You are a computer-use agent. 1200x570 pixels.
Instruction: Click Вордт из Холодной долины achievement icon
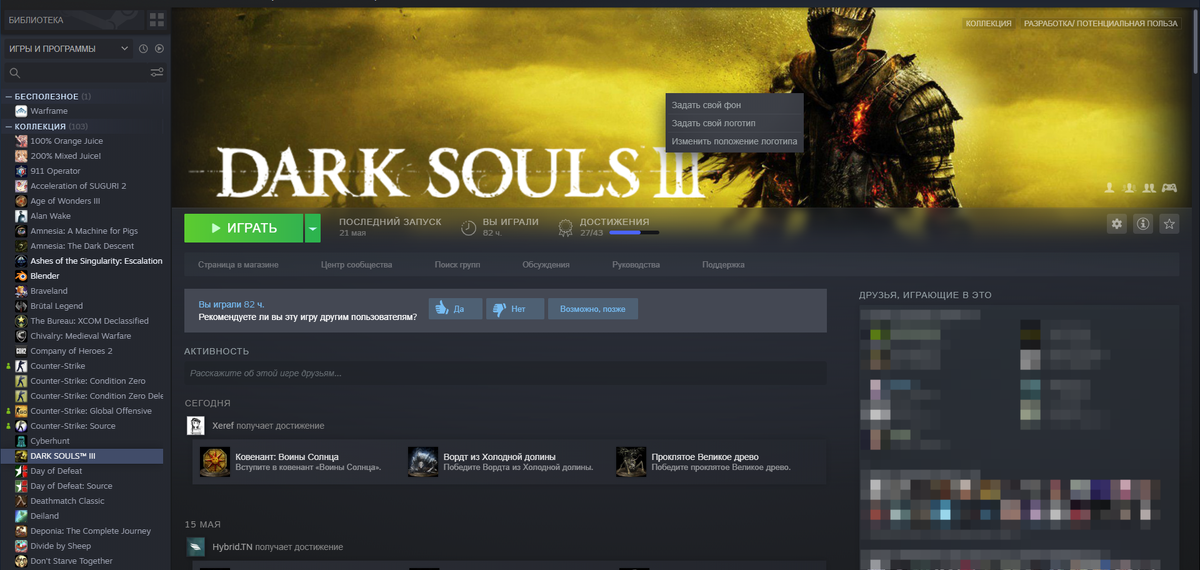pos(423,462)
